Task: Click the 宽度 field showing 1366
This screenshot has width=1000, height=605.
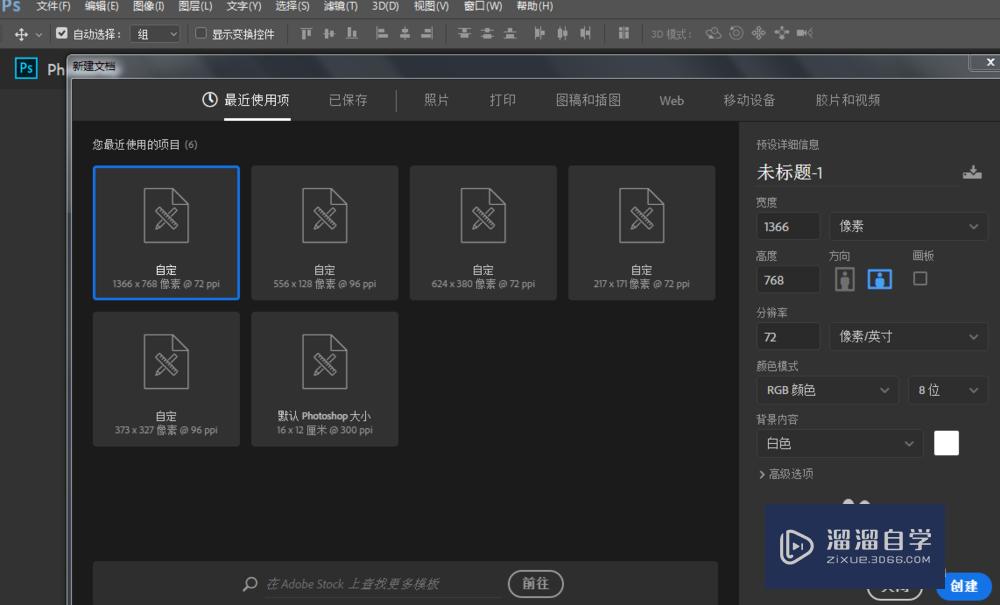Action: (x=788, y=226)
